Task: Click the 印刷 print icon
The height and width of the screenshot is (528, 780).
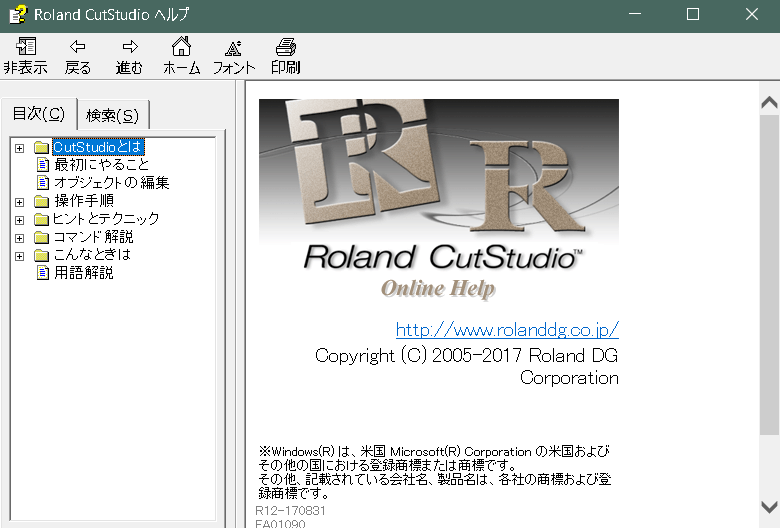Action: [x=286, y=47]
